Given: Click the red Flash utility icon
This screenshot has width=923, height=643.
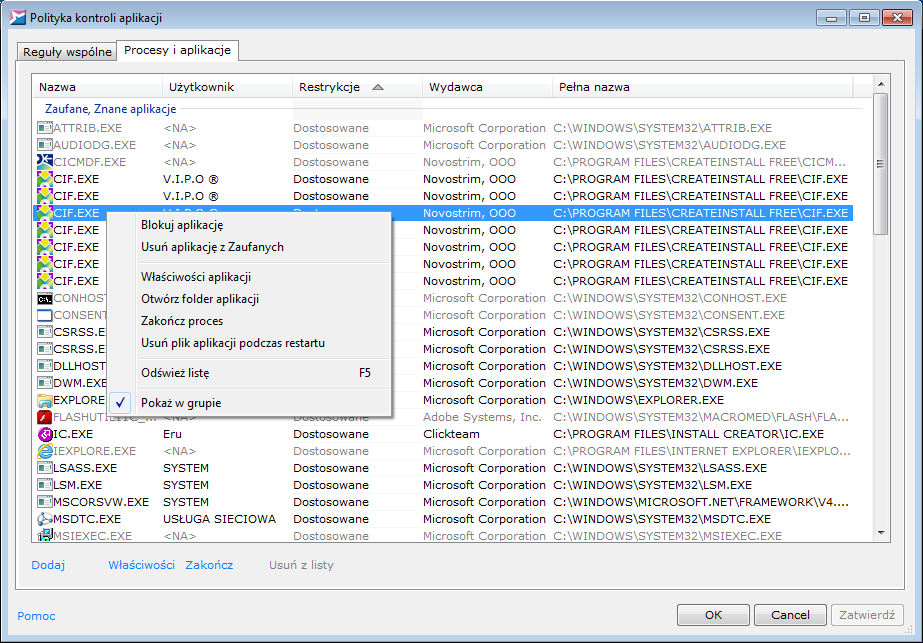Looking at the screenshot, I should tap(45, 417).
